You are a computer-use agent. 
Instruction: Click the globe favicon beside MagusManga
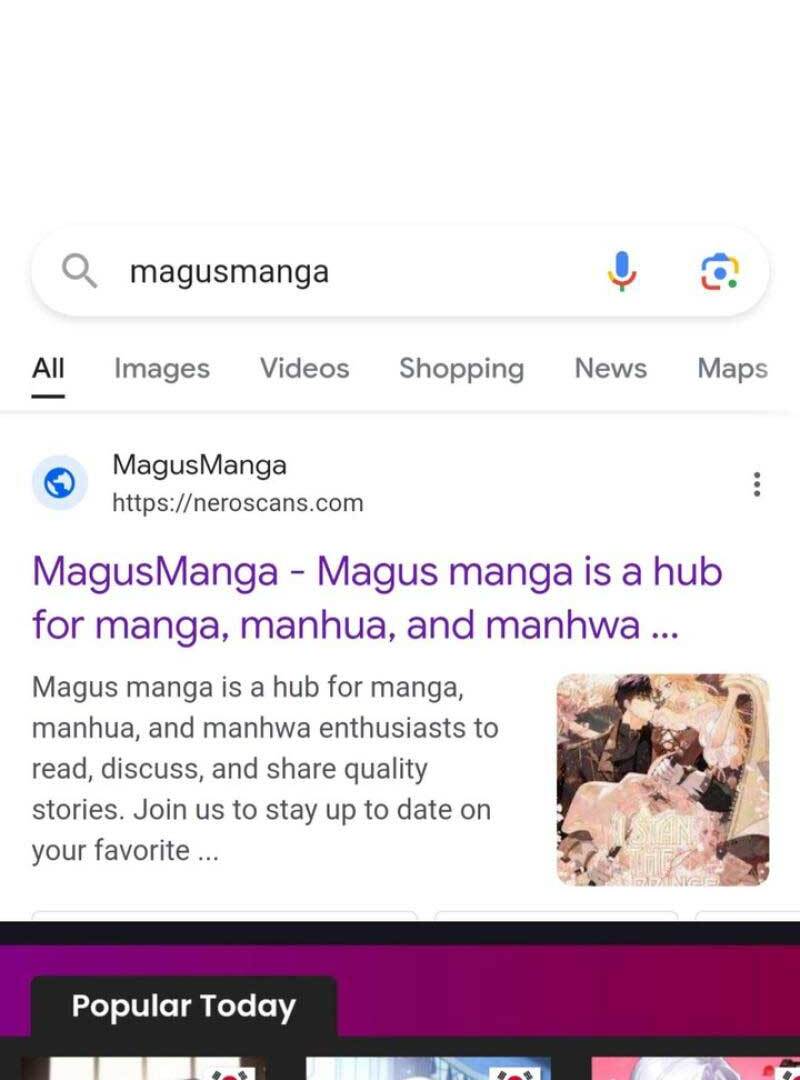coord(60,483)
